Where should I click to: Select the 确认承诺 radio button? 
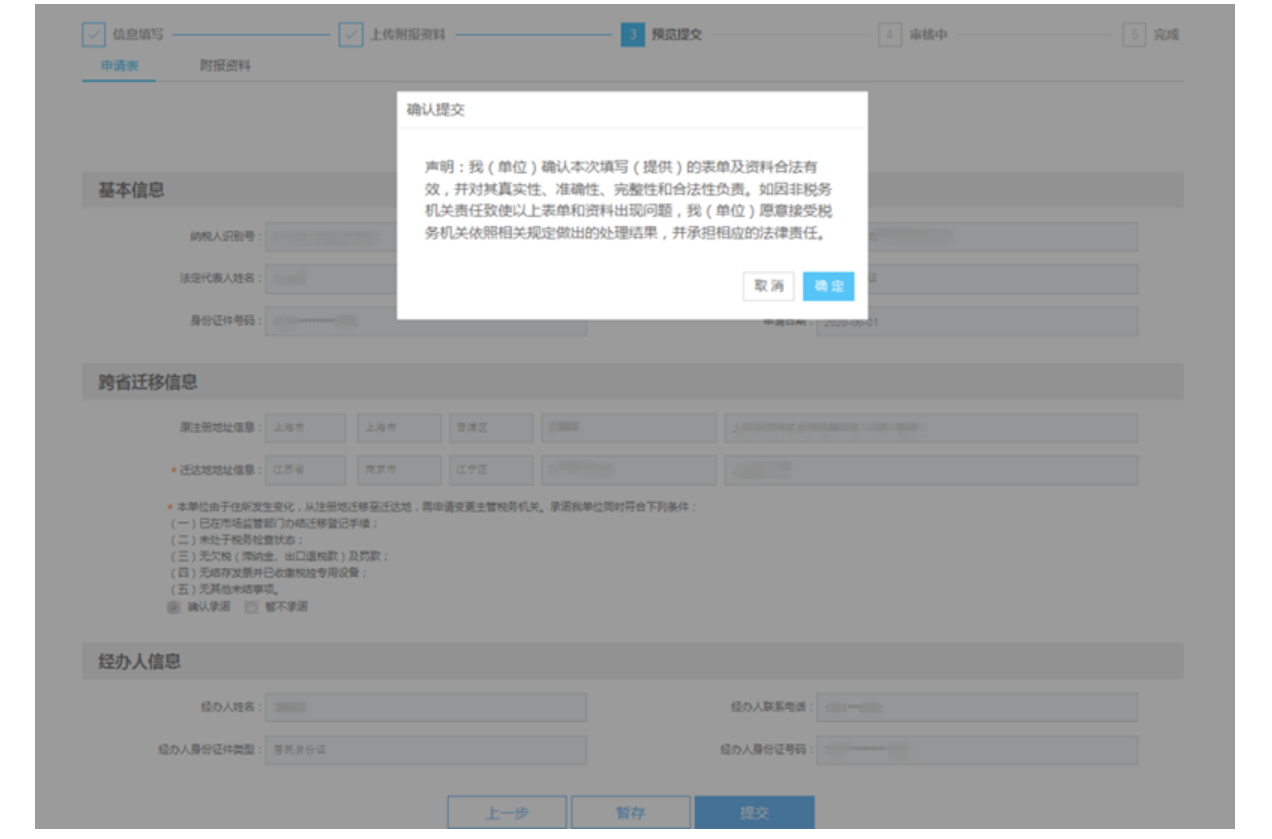pos(173,606)
